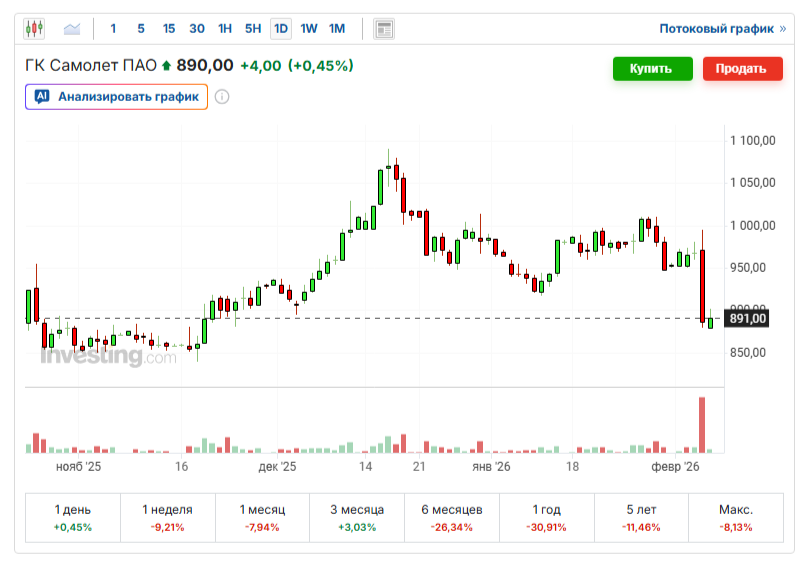The height and width of the screenshot is (564, 804).
Task: Click the +3,03% three-month change value
Action: pyautogui.click(x=357, y=528)
